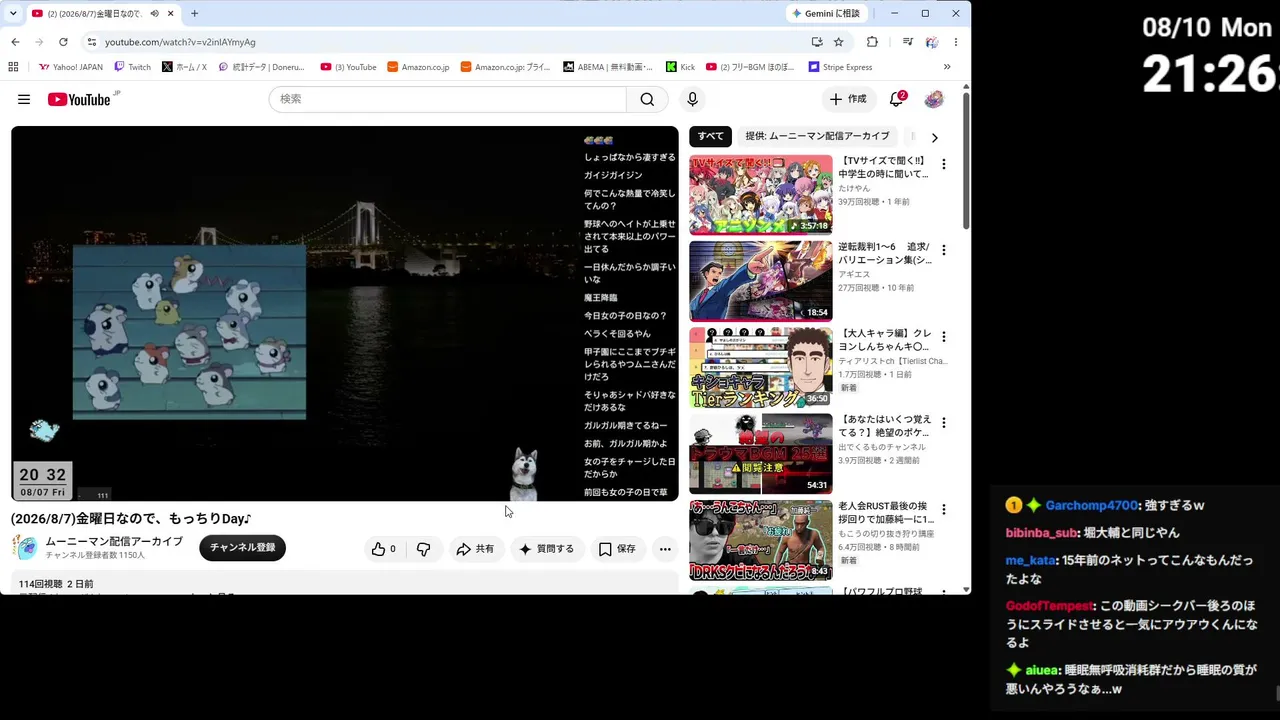Save the video with 保存
This screenshot has height=720, width=1280.
(617, 549)
